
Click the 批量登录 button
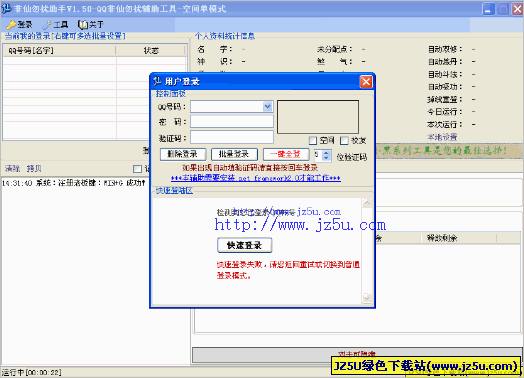pyautogui.click(x=234, y=154)
